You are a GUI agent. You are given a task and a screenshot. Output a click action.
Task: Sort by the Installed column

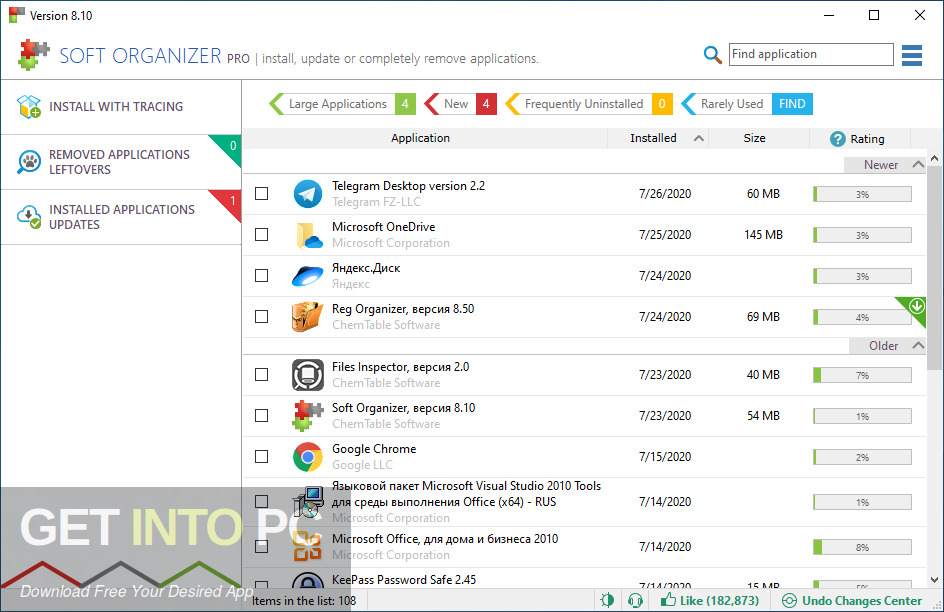pyautogui.click(x=658, y=138)
